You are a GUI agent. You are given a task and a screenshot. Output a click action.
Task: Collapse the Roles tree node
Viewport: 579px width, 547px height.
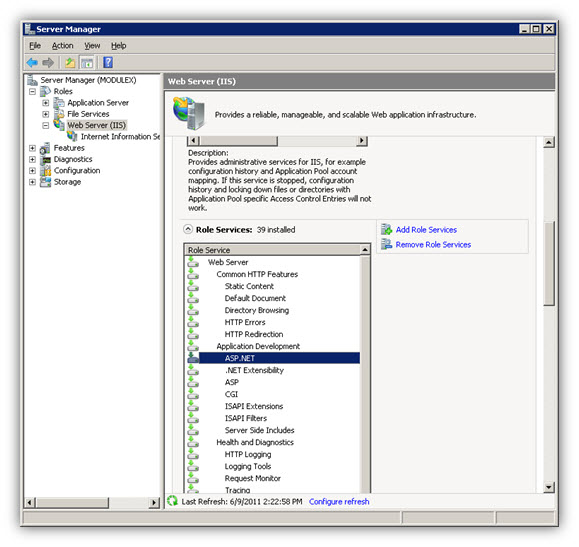[x=32, y=91]
